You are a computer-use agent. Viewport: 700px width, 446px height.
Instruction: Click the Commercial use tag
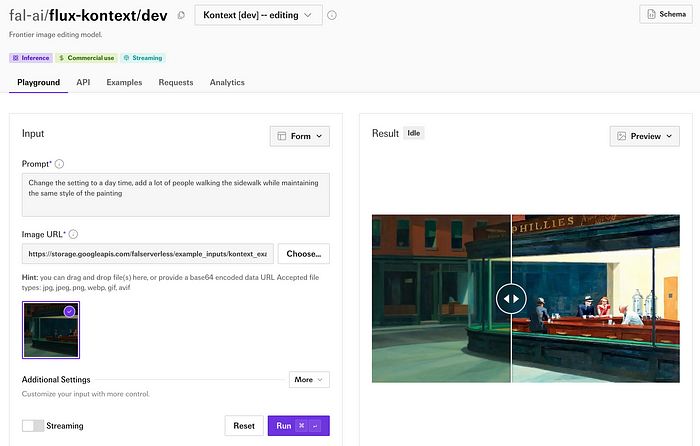(x=87, y=58)
